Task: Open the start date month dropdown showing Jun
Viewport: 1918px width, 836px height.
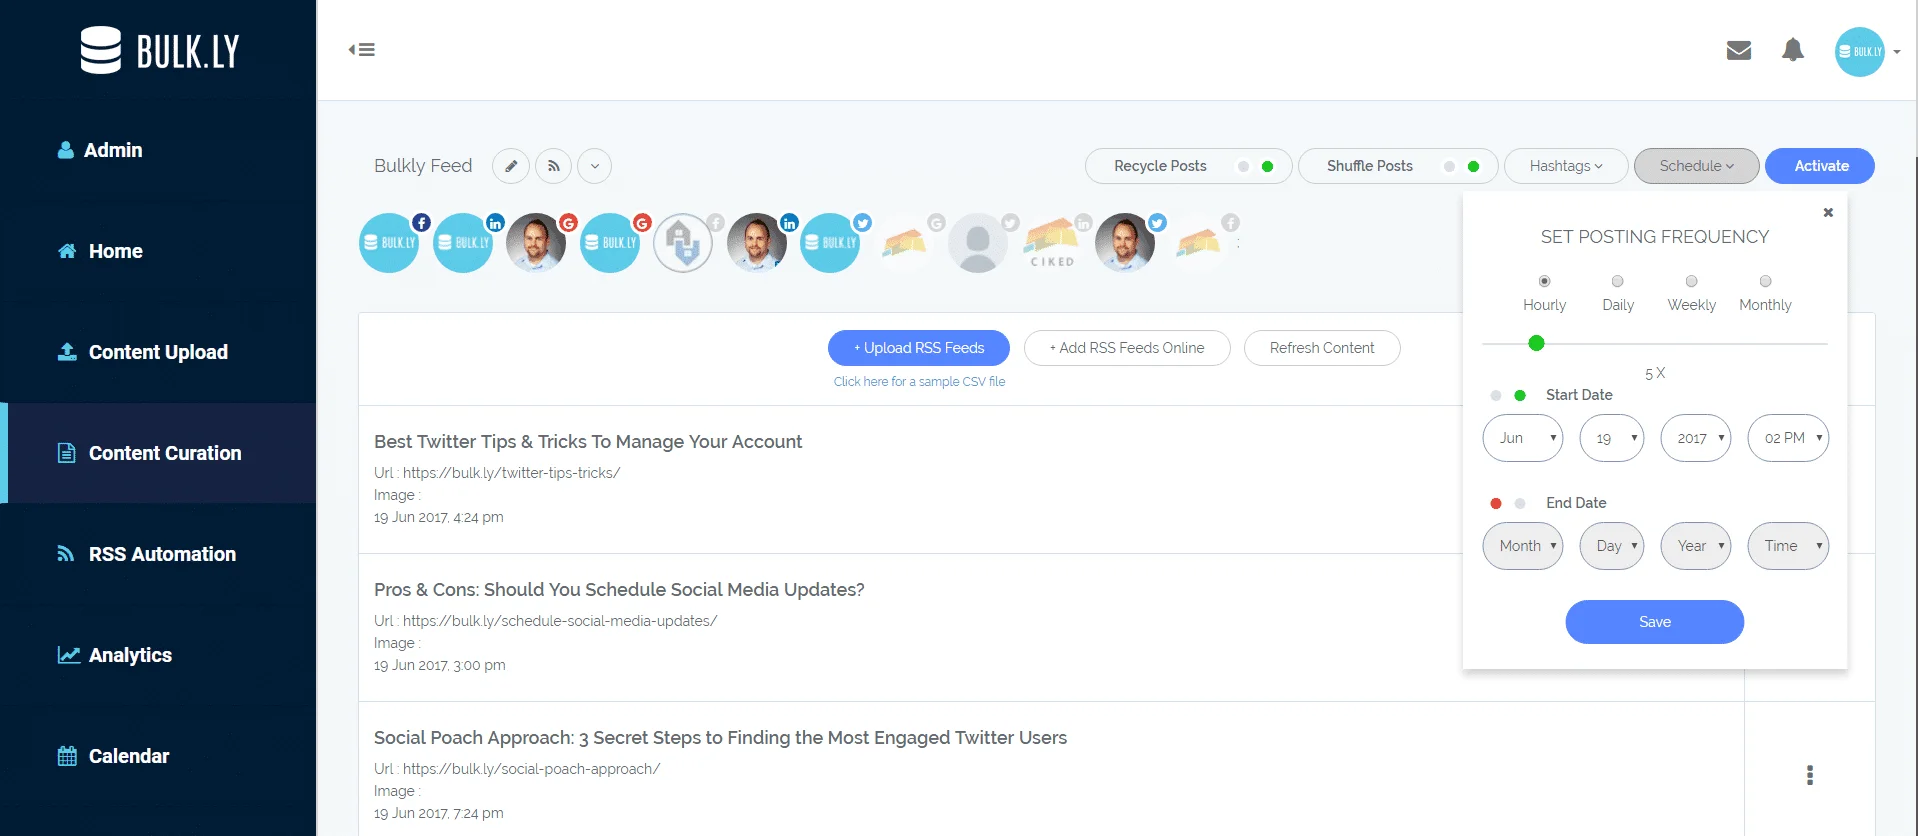Action: [x=1522, y=438]
